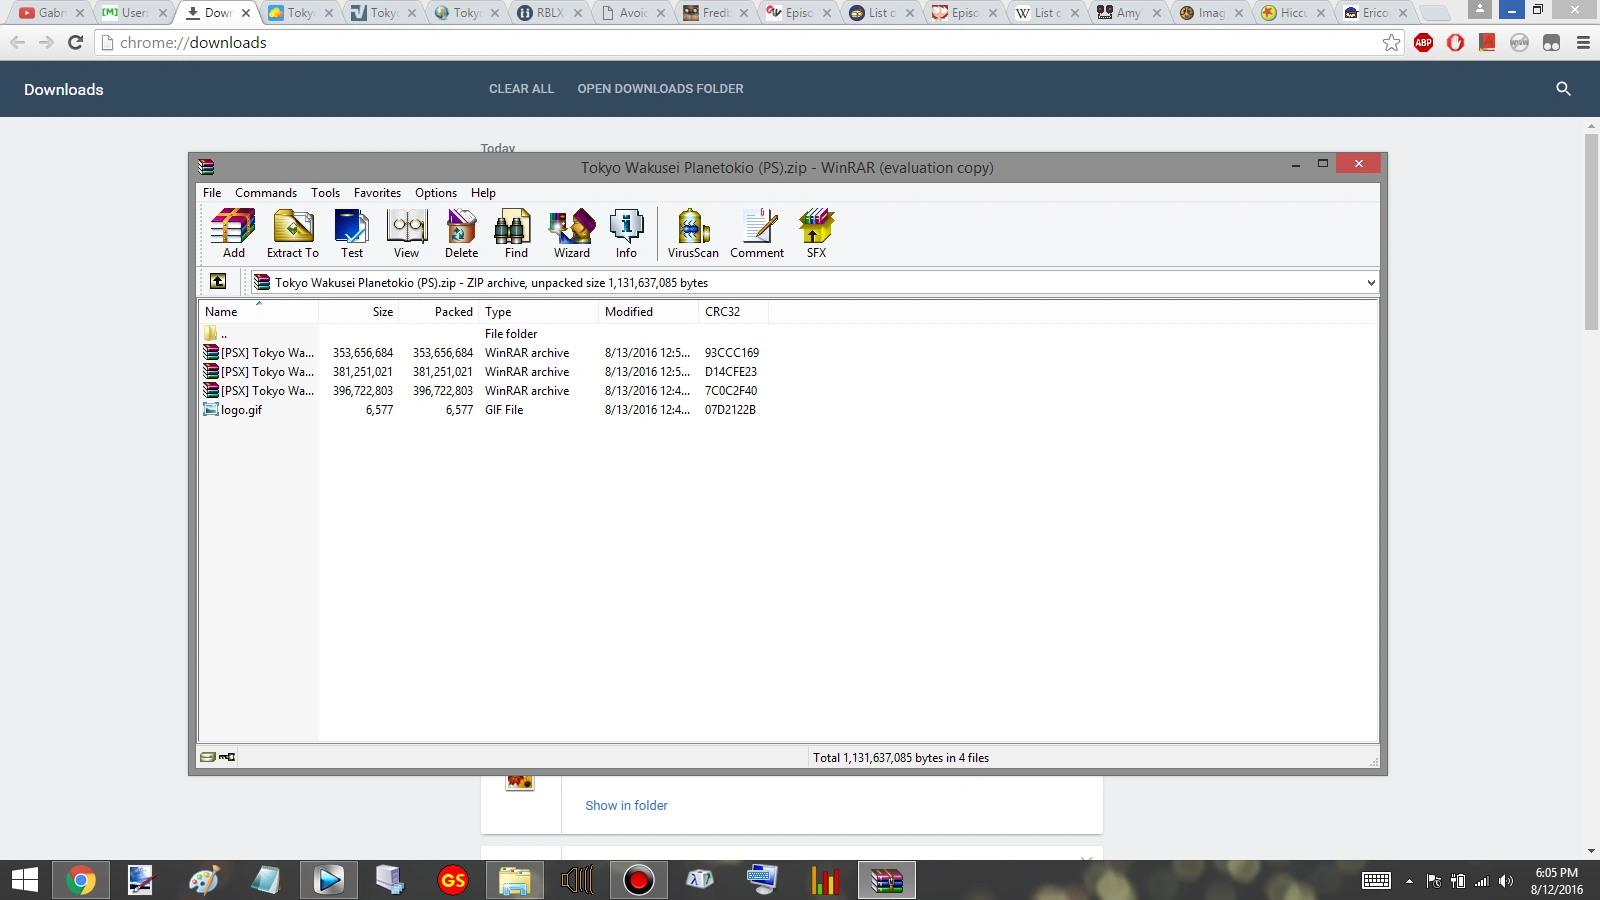Show archive Info

point(626,234)
